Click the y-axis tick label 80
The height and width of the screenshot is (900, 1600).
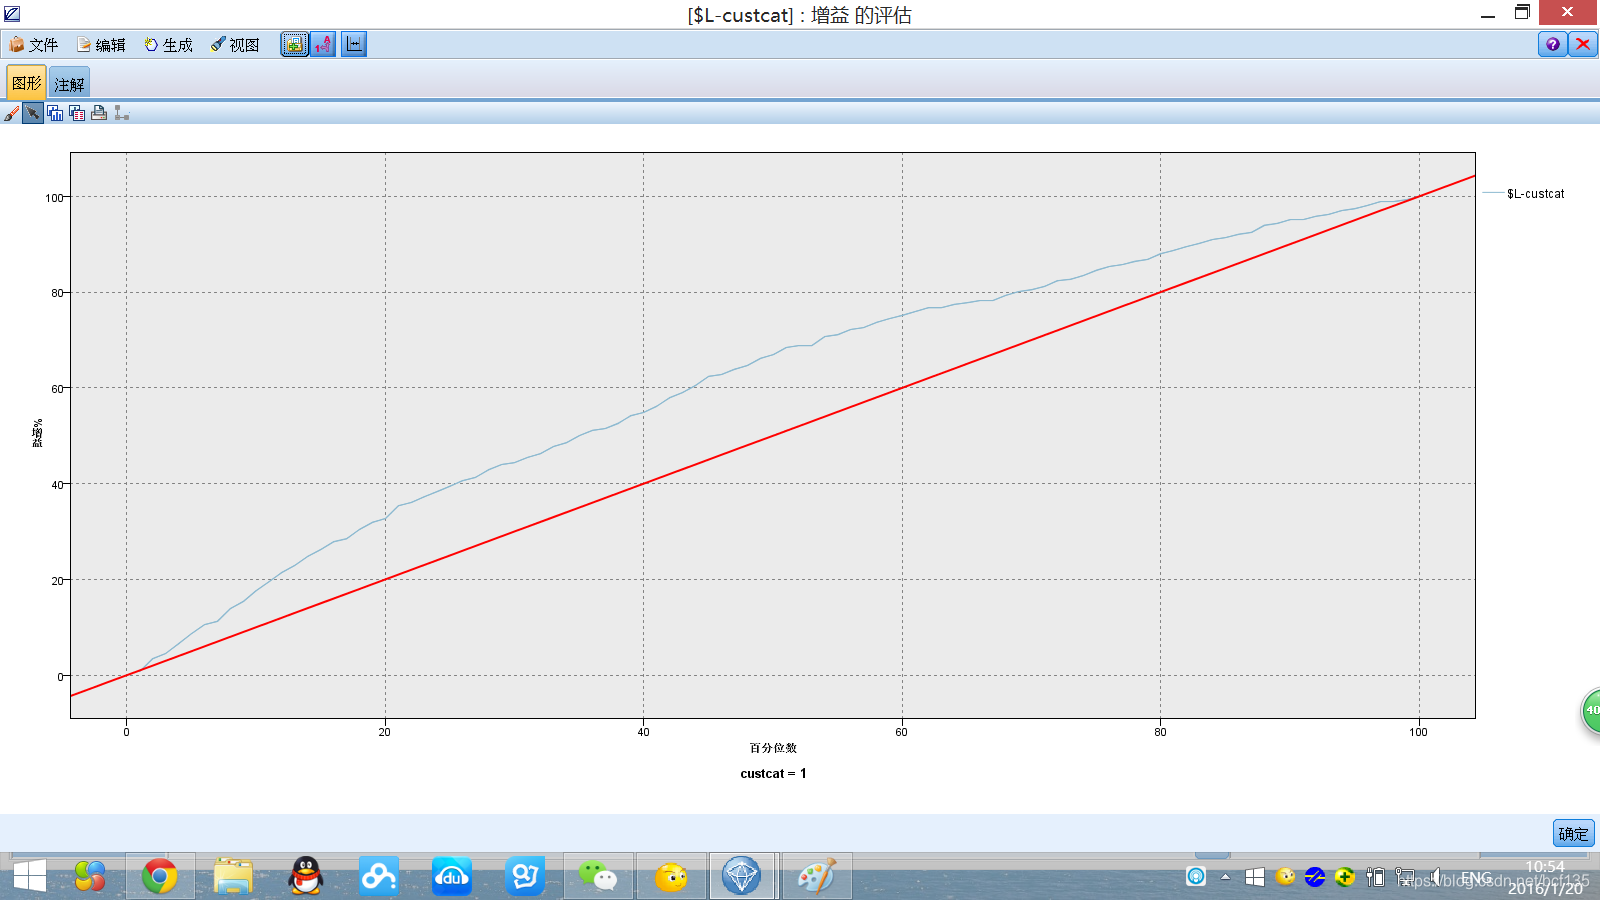click(57, 293)
